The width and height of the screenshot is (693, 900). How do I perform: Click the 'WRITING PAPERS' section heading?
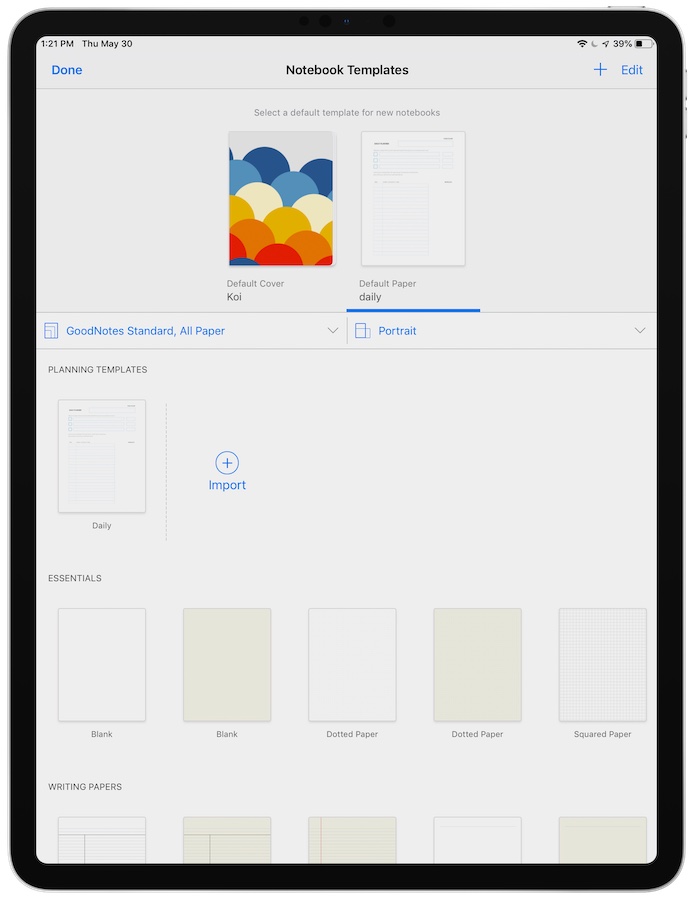[85, 786]
